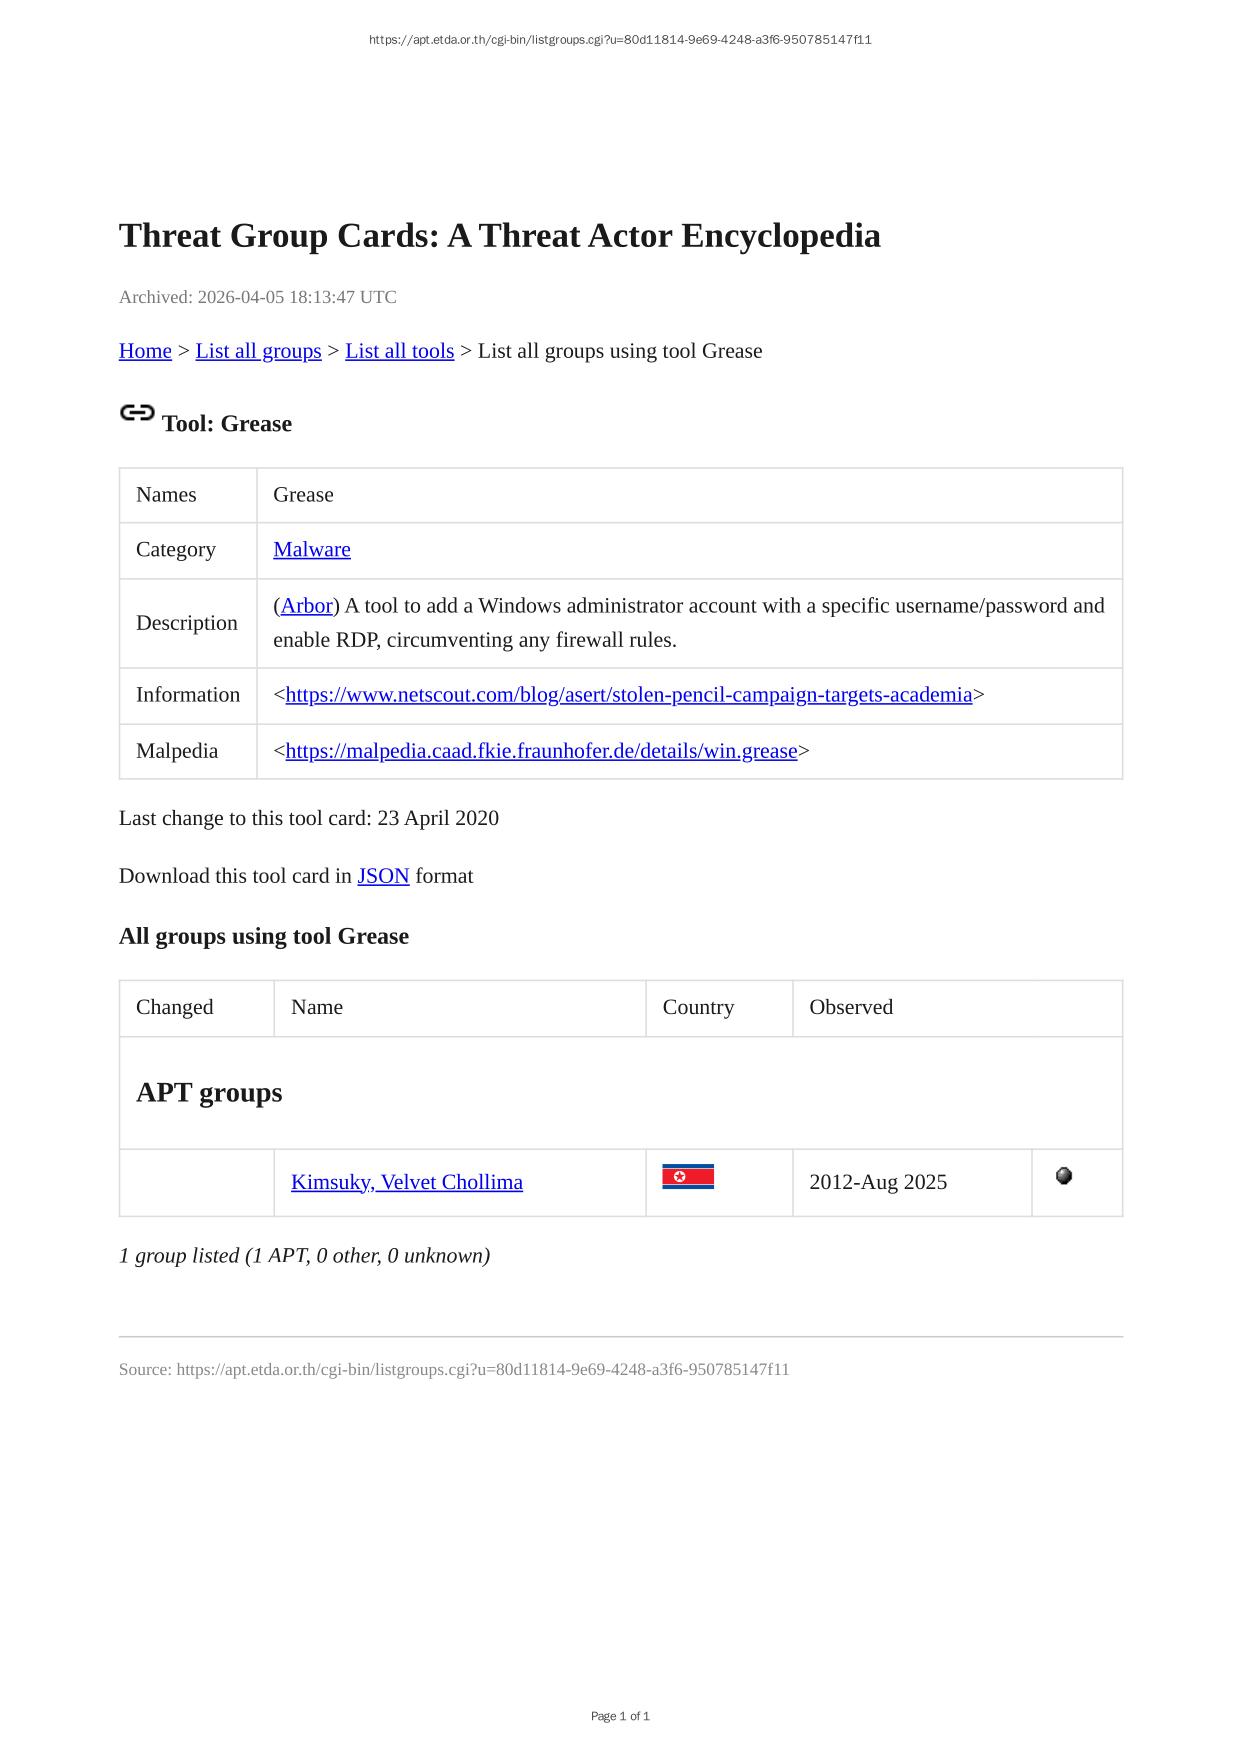
Task: Click the APT groups section heading
Action: 209,1092
